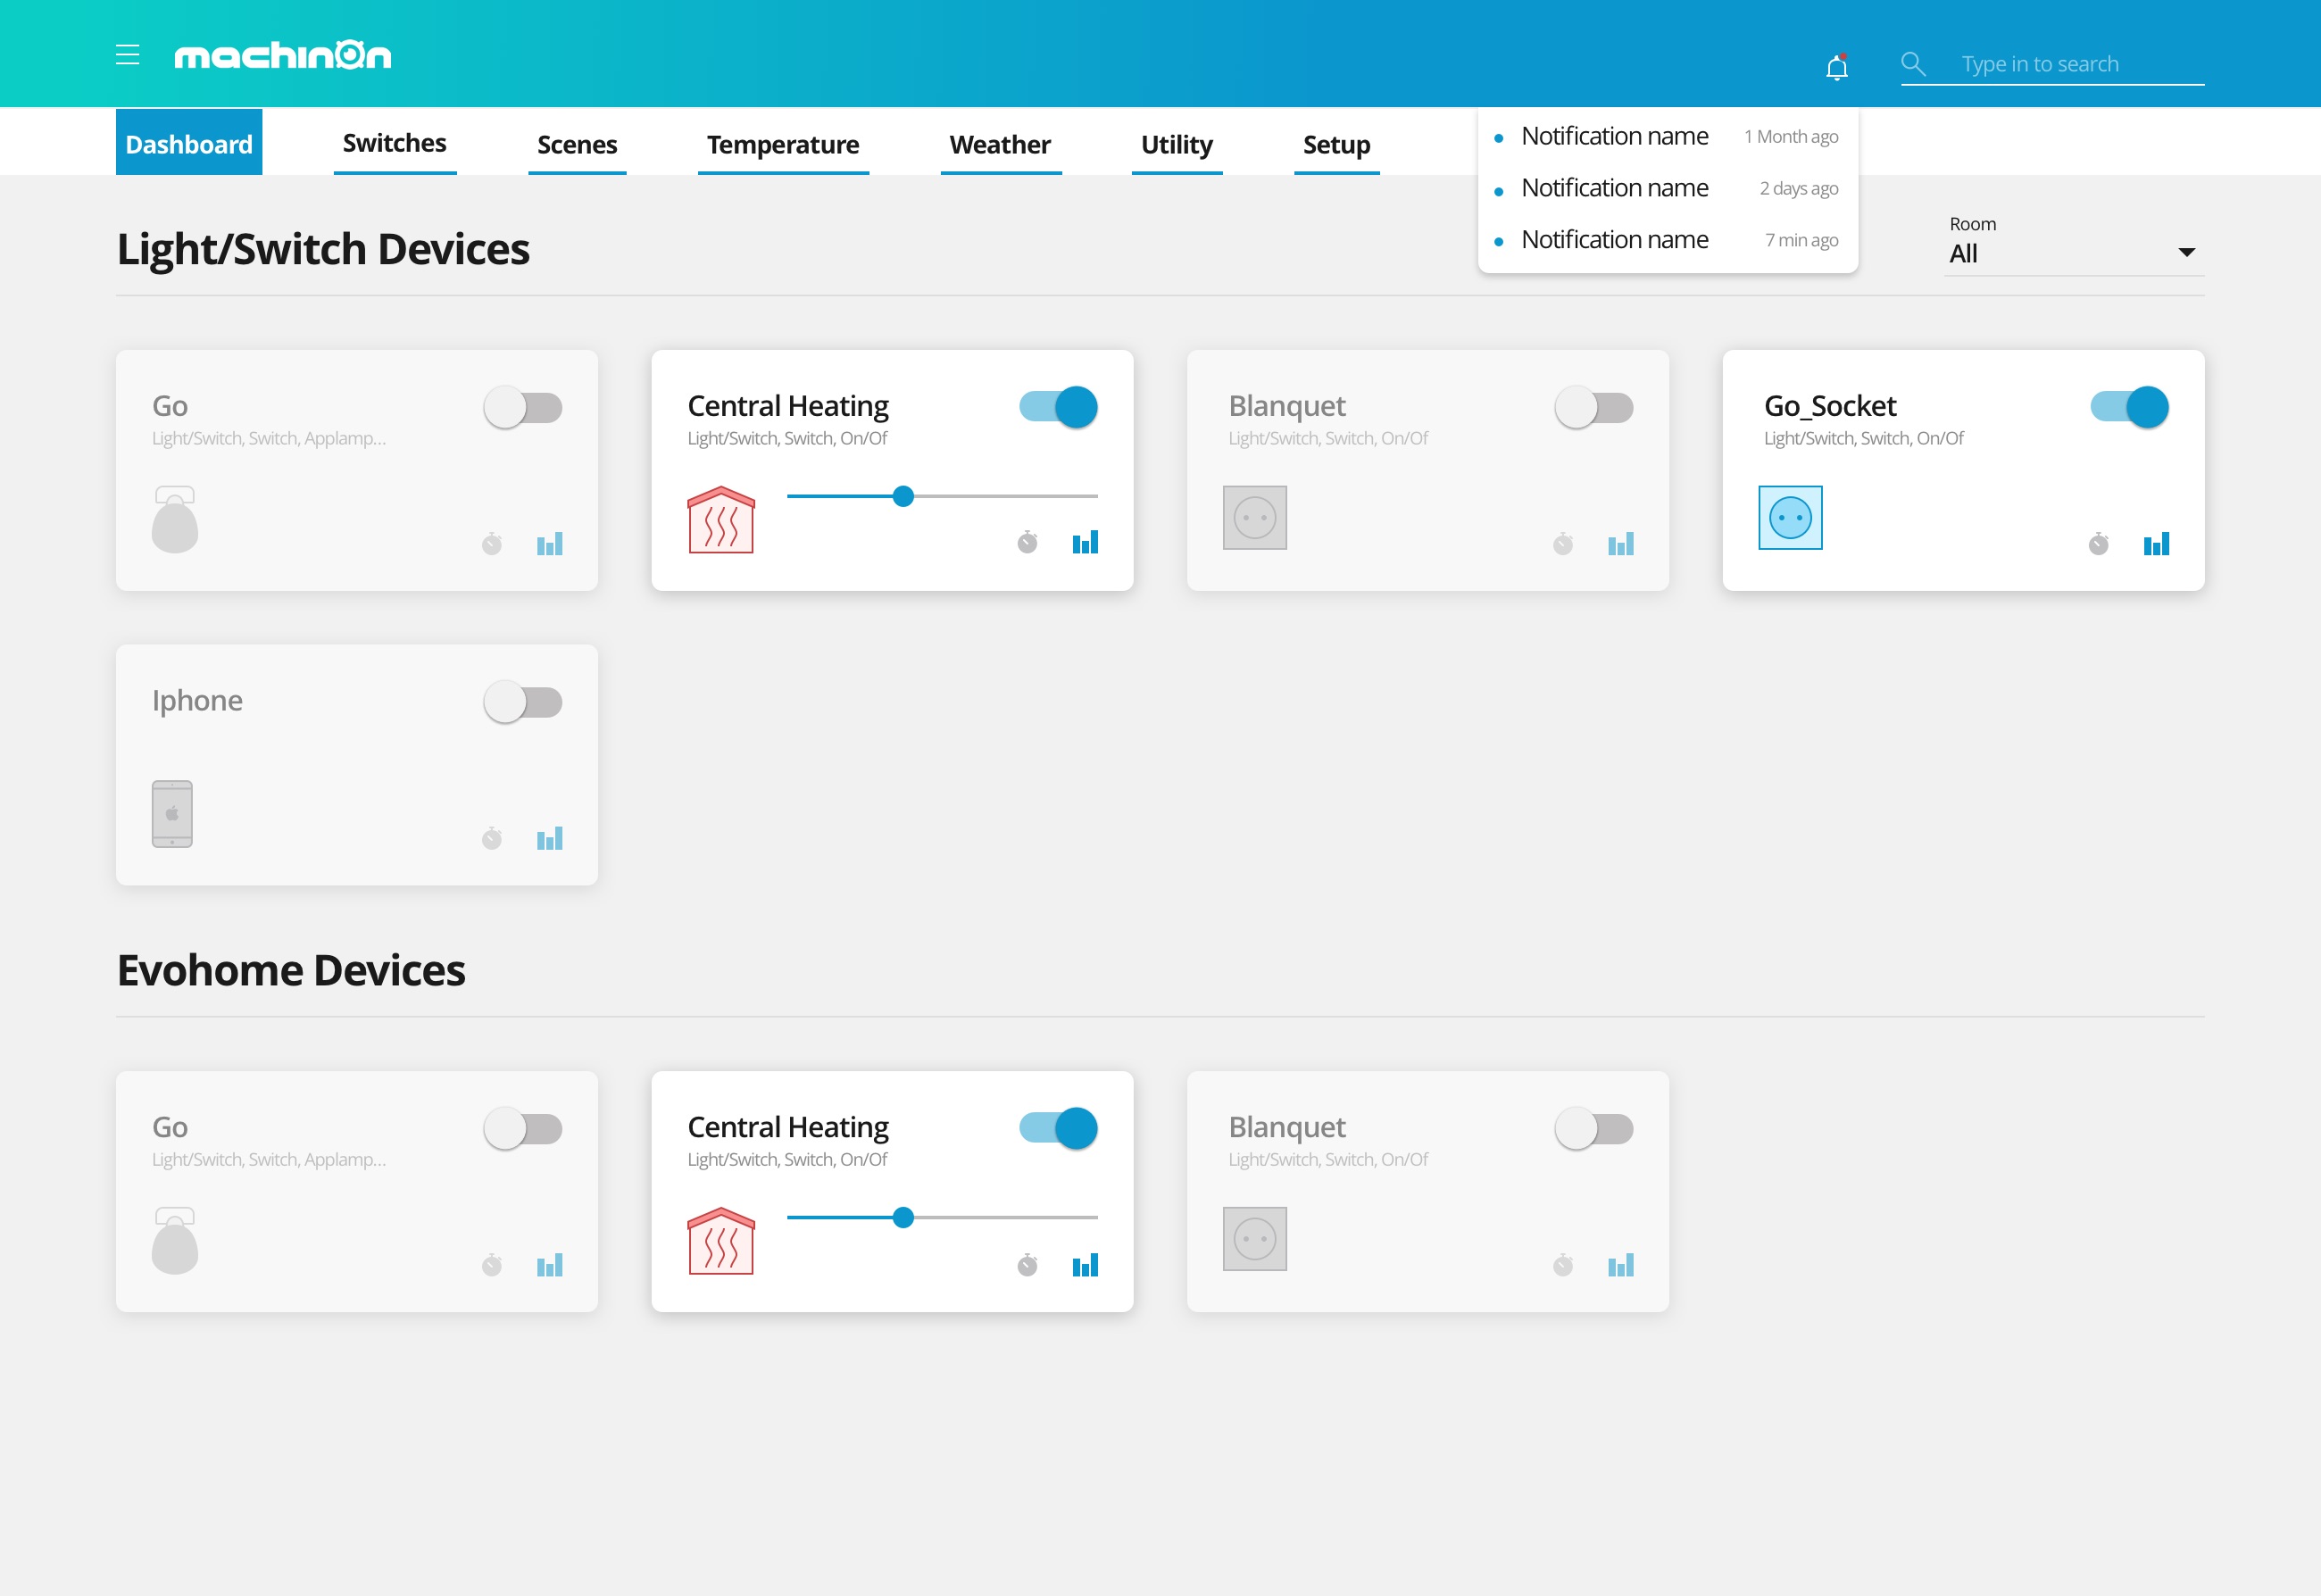Turn off Central Heating in Evohome Devices
Screen dimensions: 2321x1596
[x=1059, y=1128]
